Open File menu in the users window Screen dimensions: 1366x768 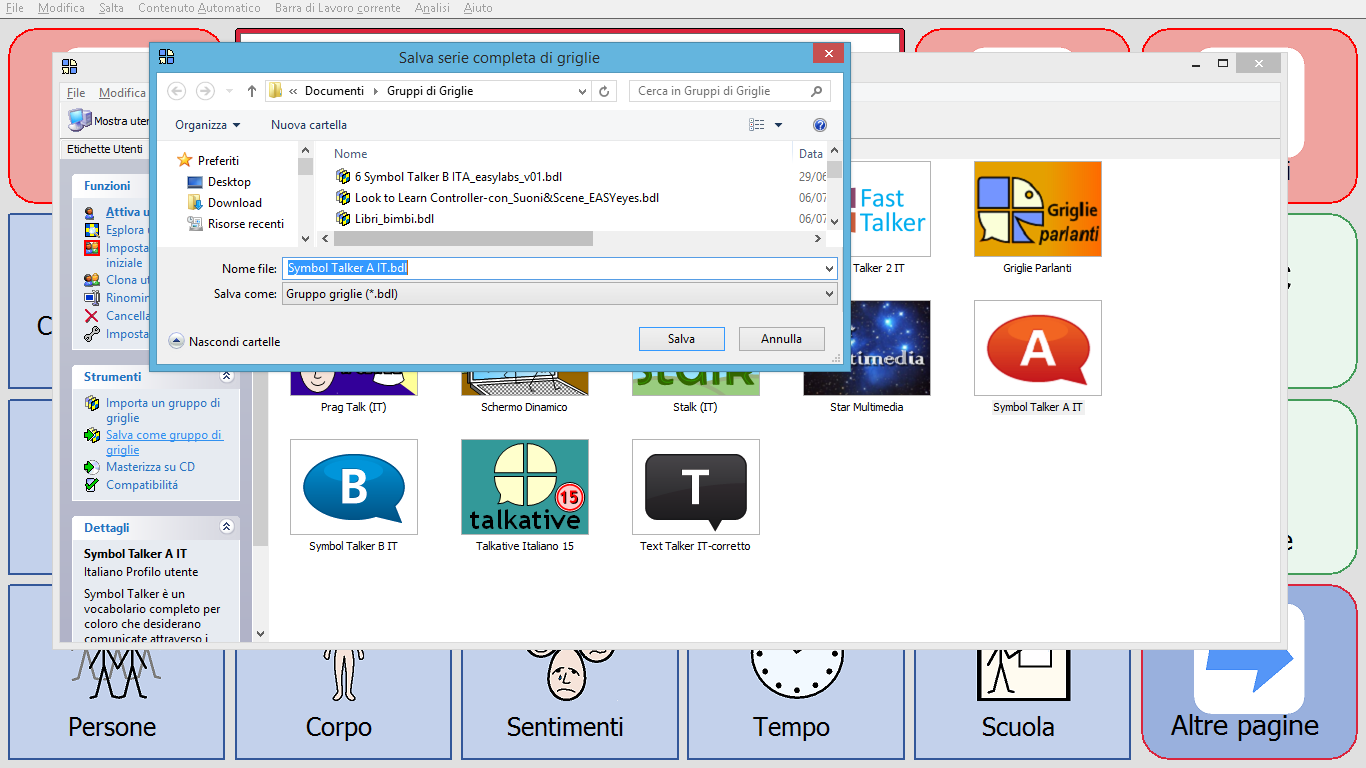click(x=76, y=93)
